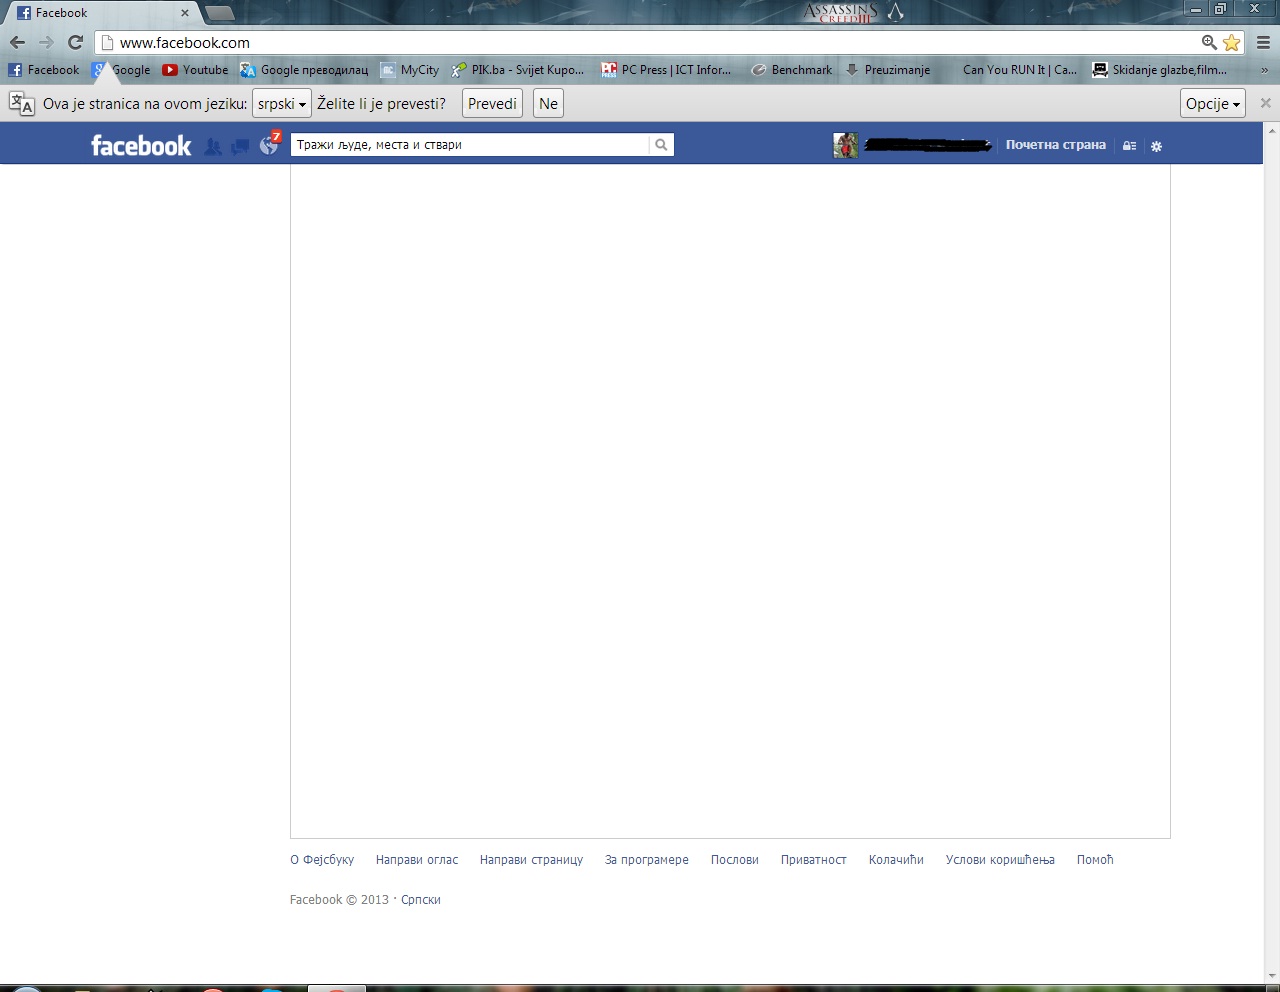Viewport: 1280px width, 992px height.
Task: Open the Facebook bookmark in bookmarks bar
Action: click(44, 70)
